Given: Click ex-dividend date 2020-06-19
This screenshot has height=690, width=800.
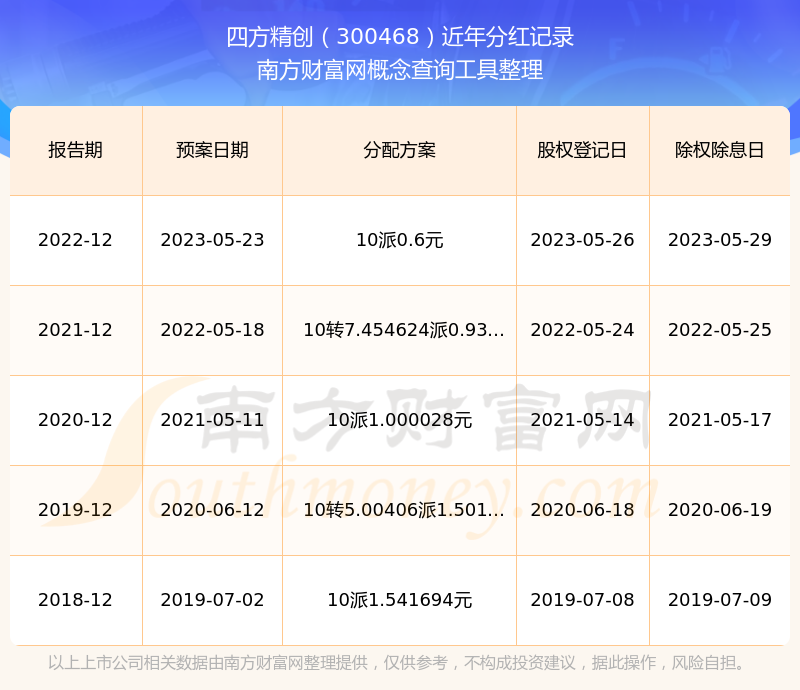Looking at the screenshot, I should tap(720, 509).
